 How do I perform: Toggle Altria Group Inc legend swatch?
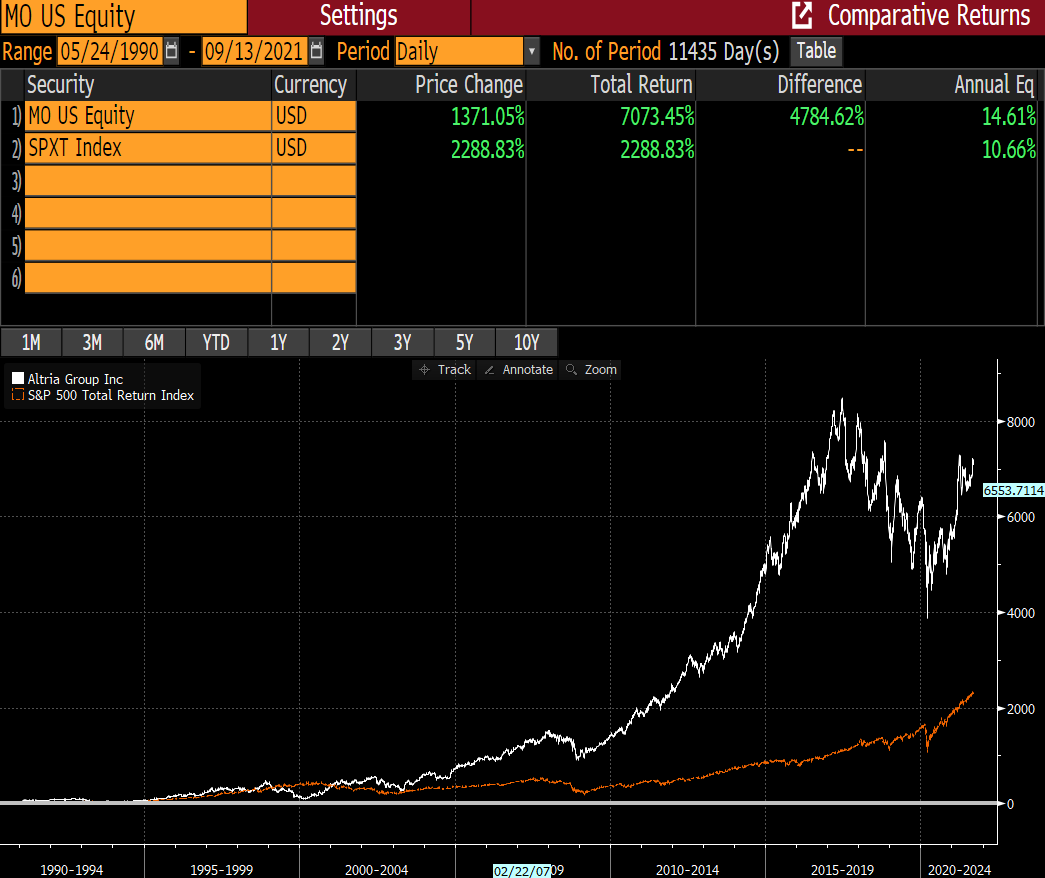[18, 379]
